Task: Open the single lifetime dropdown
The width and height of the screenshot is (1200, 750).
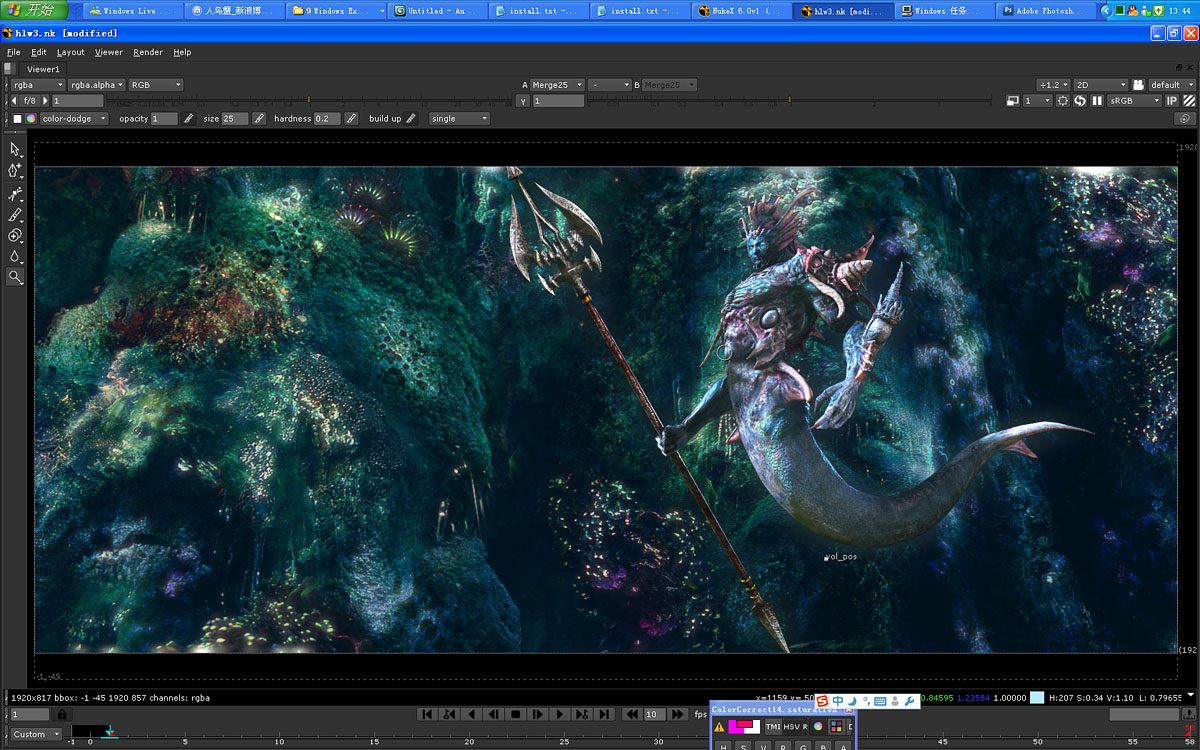Action: tap(460, 118)
